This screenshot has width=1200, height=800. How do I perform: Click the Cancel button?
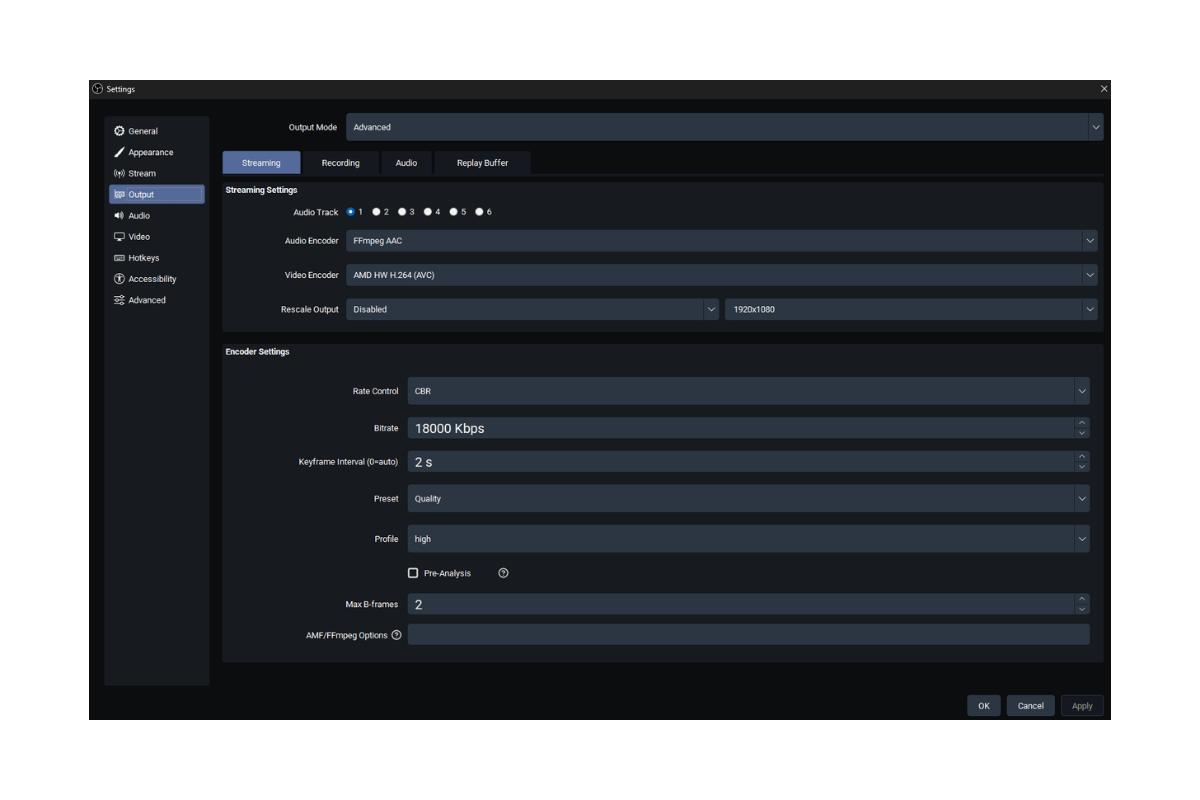point(1031,706)
